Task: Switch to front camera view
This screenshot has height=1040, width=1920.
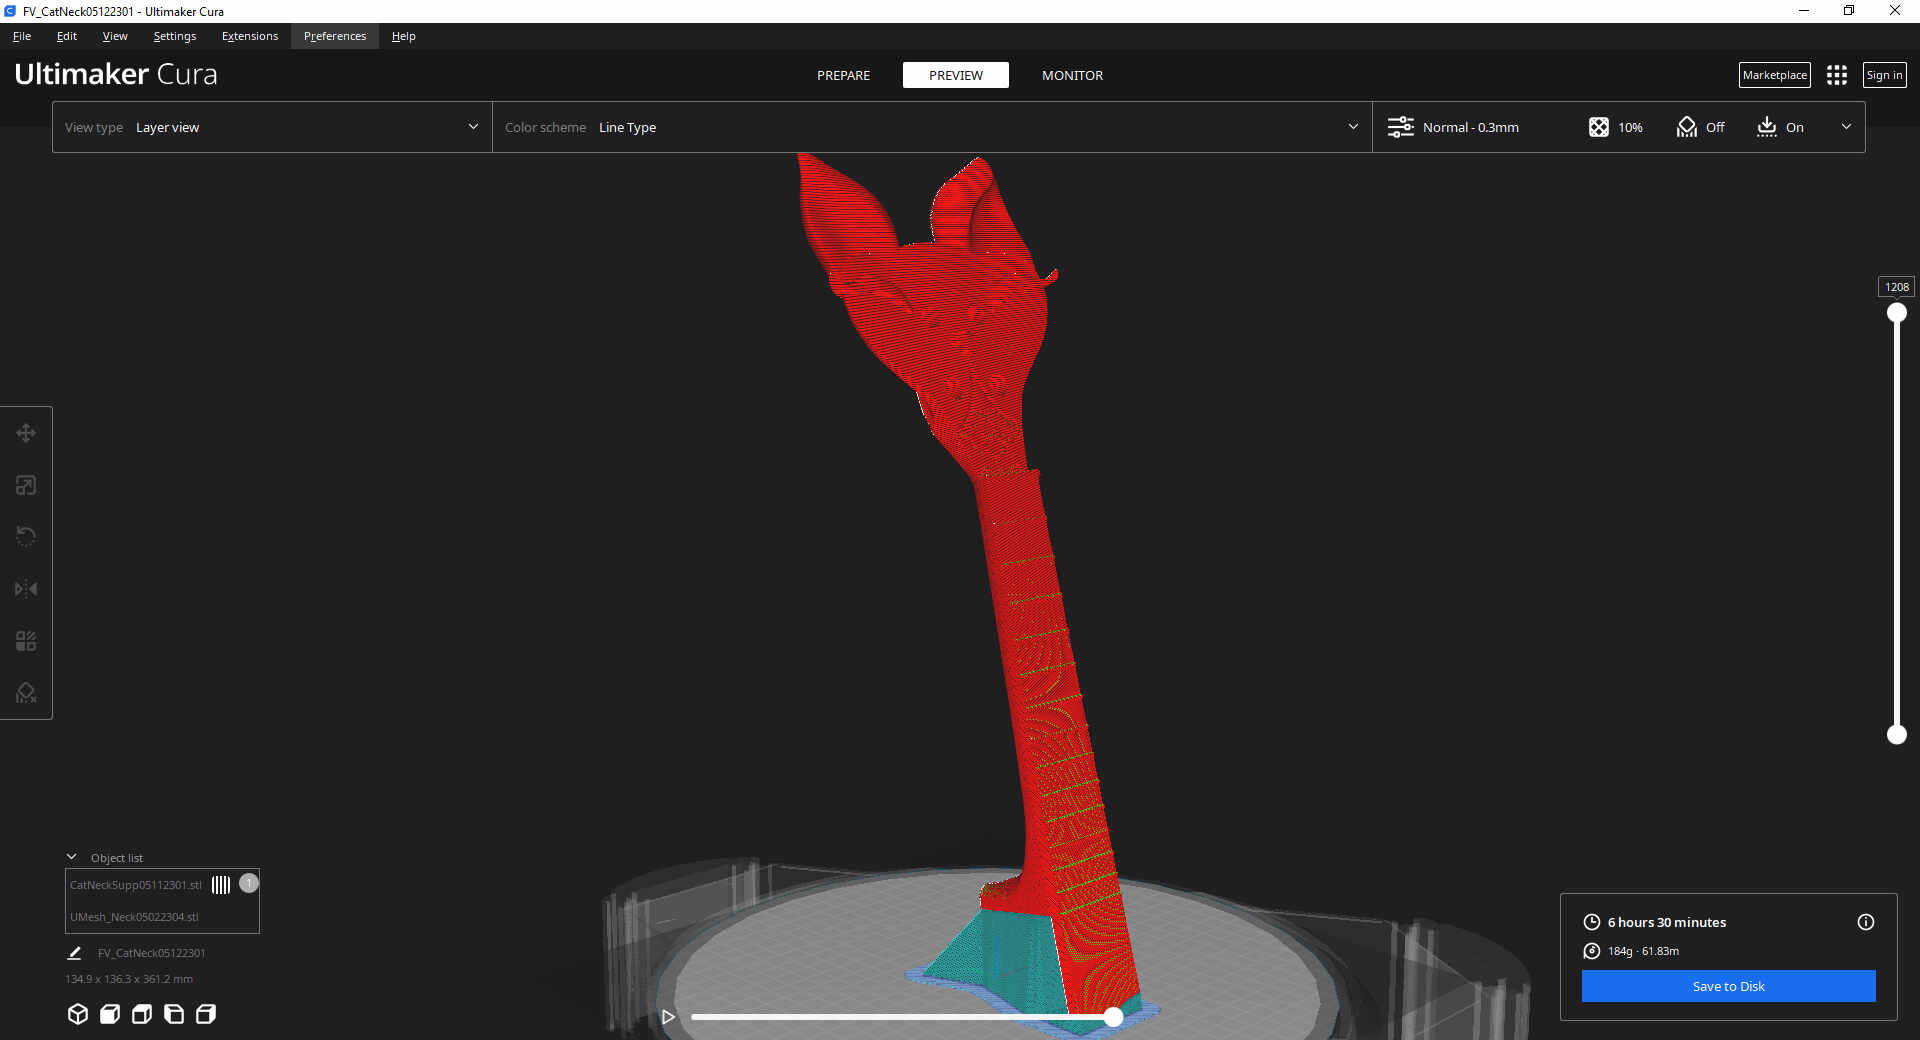Action: (x=110, y=1014)
